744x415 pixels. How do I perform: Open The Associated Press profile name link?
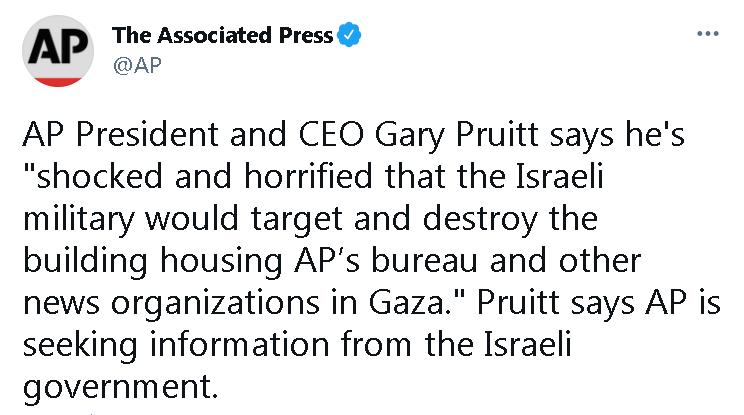point(223,36)
